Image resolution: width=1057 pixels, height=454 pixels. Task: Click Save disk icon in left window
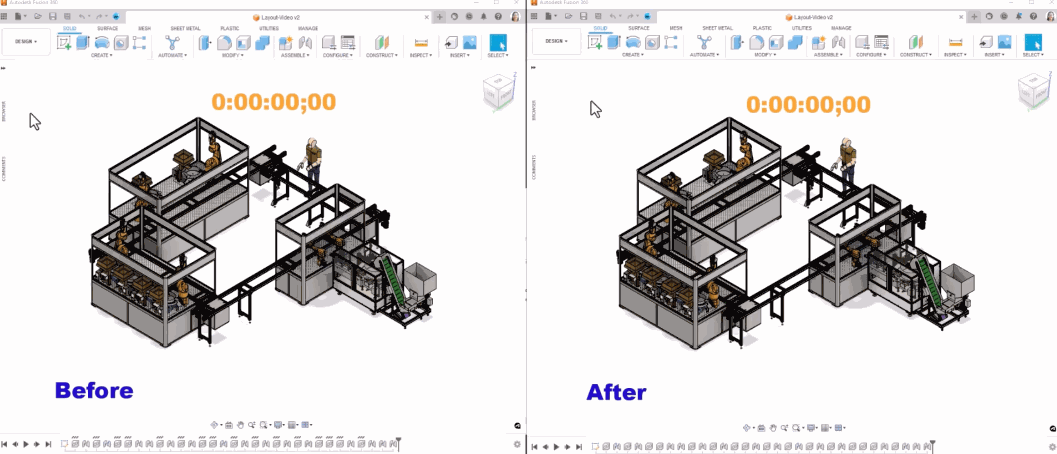[53, 16]
